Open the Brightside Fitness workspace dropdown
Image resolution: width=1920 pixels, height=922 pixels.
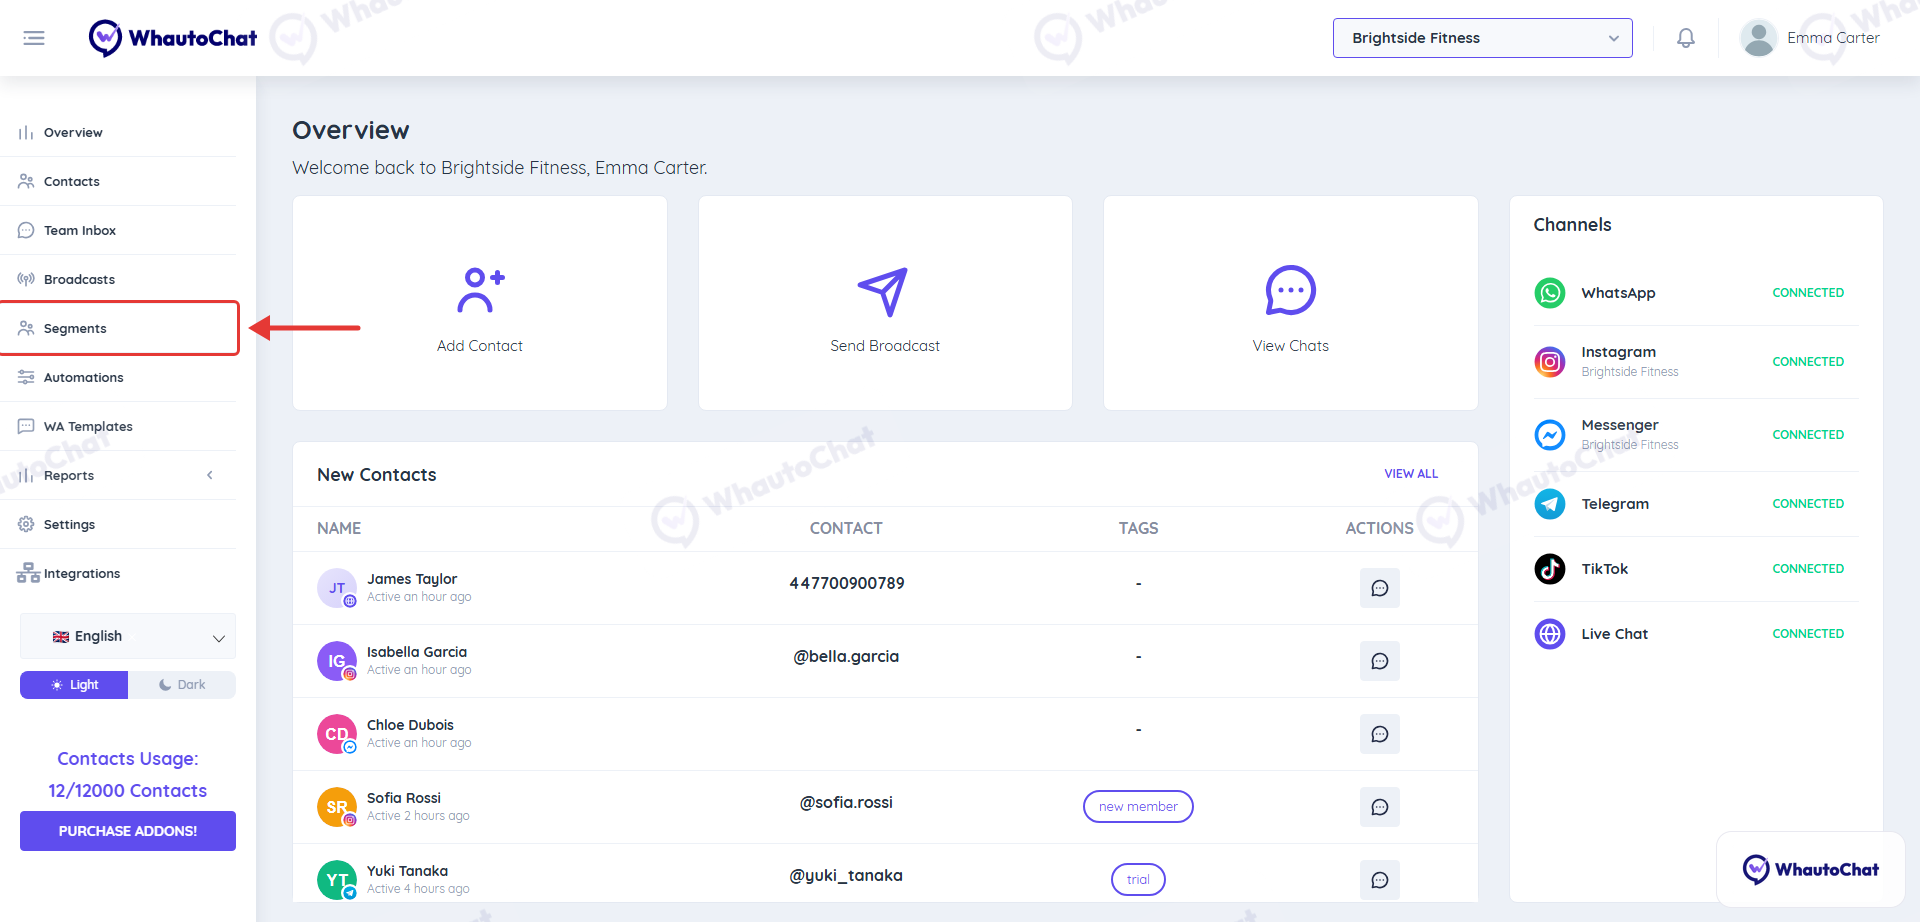[1482, 38]
